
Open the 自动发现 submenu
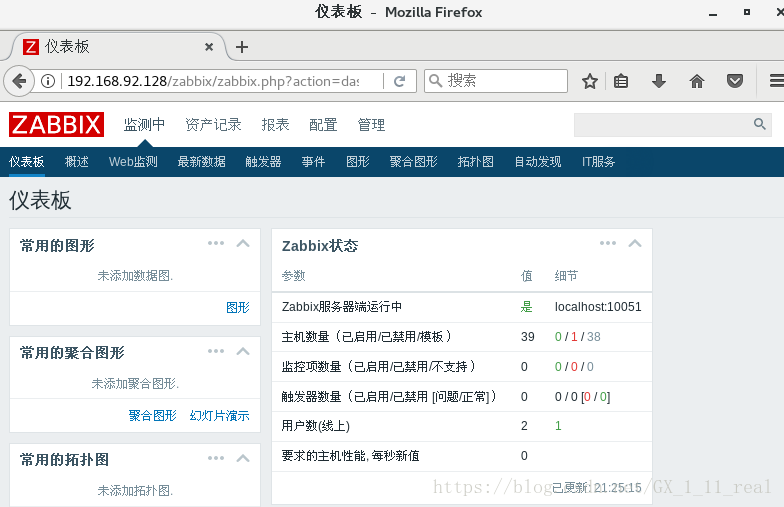tap(538, 162)
